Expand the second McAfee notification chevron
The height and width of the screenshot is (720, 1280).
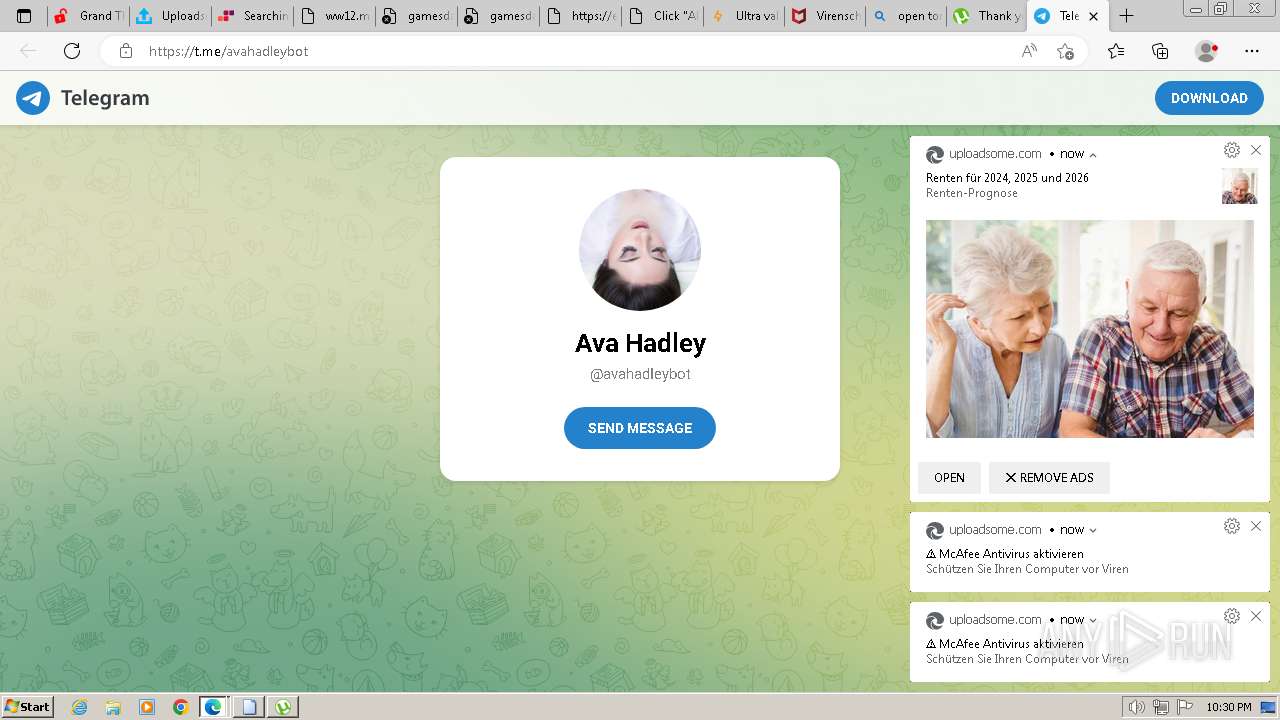click(1093, 621)
